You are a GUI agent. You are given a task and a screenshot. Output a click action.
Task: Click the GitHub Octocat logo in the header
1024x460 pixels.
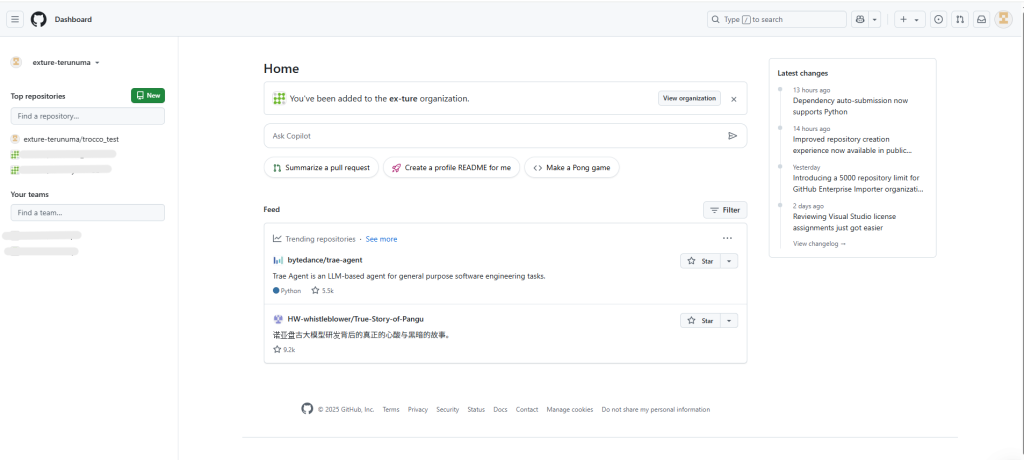coord(39,20)
